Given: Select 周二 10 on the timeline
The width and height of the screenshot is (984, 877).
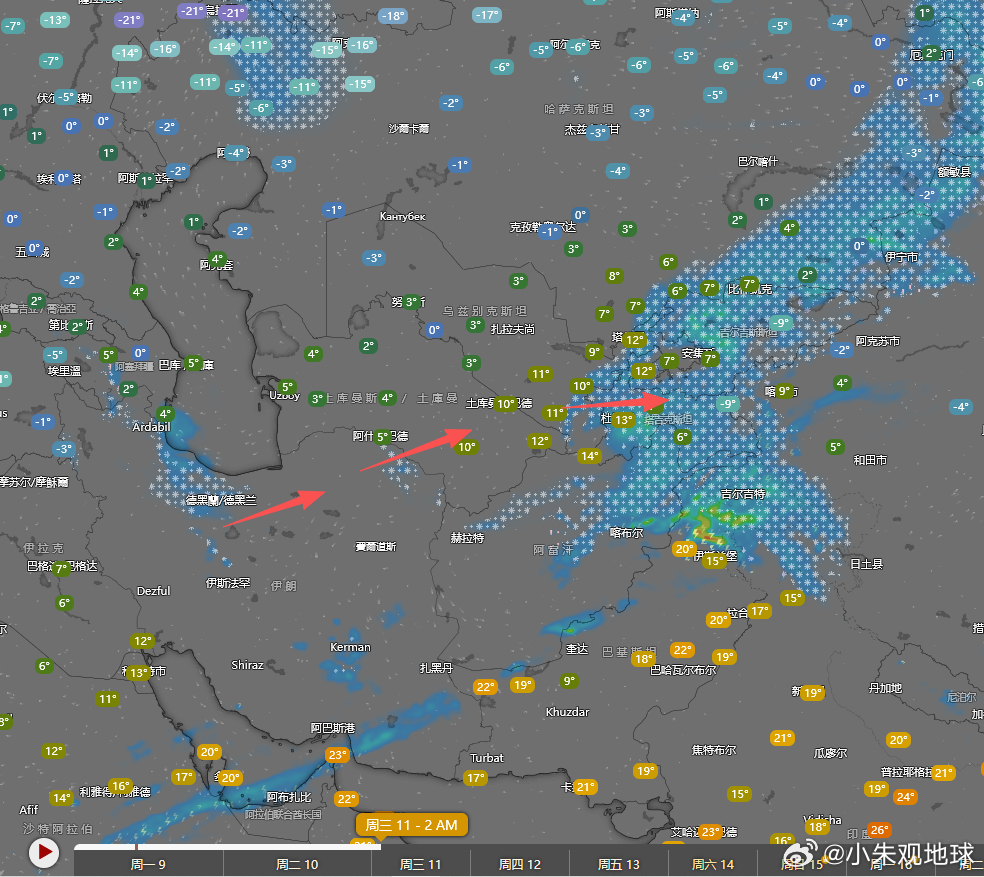Looking at the screenshot, I should tap(297, 864).
